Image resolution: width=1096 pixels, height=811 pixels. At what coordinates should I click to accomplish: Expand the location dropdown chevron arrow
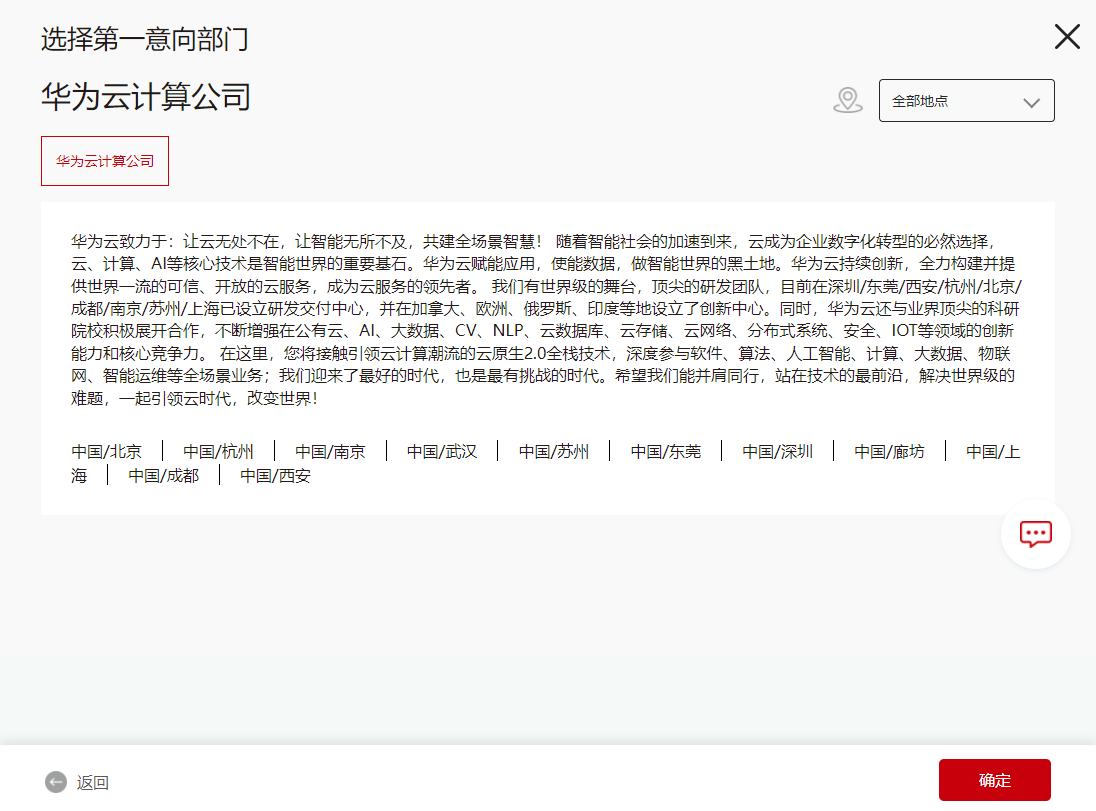(1032, 102)
